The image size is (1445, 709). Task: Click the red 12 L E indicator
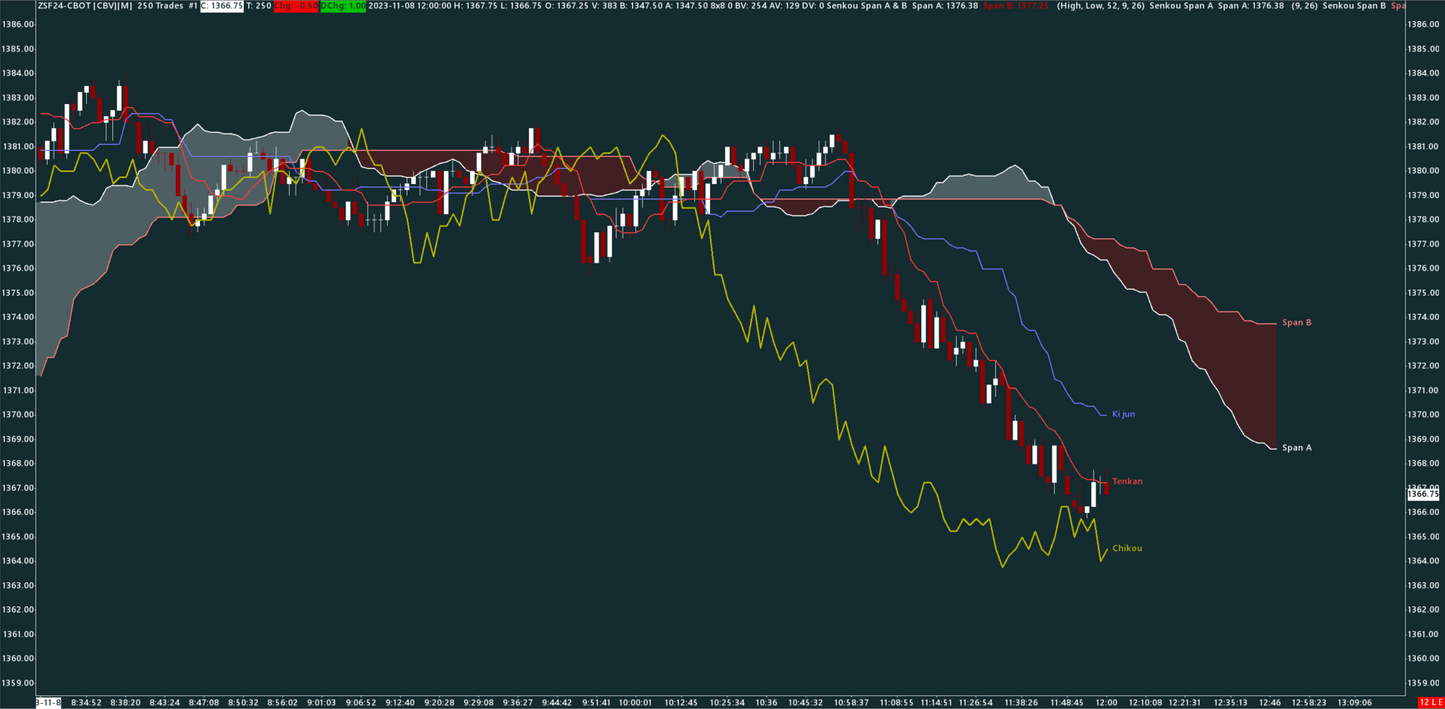tap(1430, 702)
